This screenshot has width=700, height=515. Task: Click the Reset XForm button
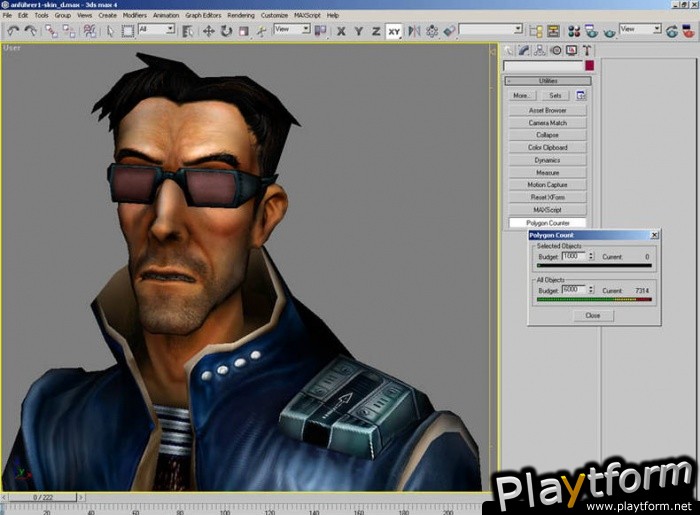click(x=547, y=197)
